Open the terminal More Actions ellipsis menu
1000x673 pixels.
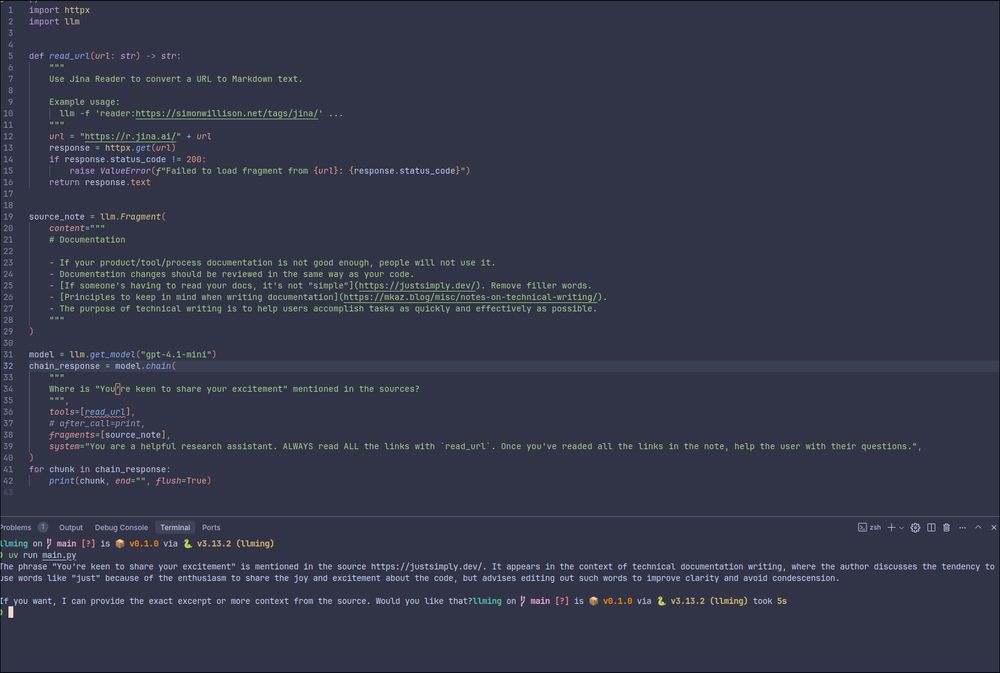click(962, 527)
